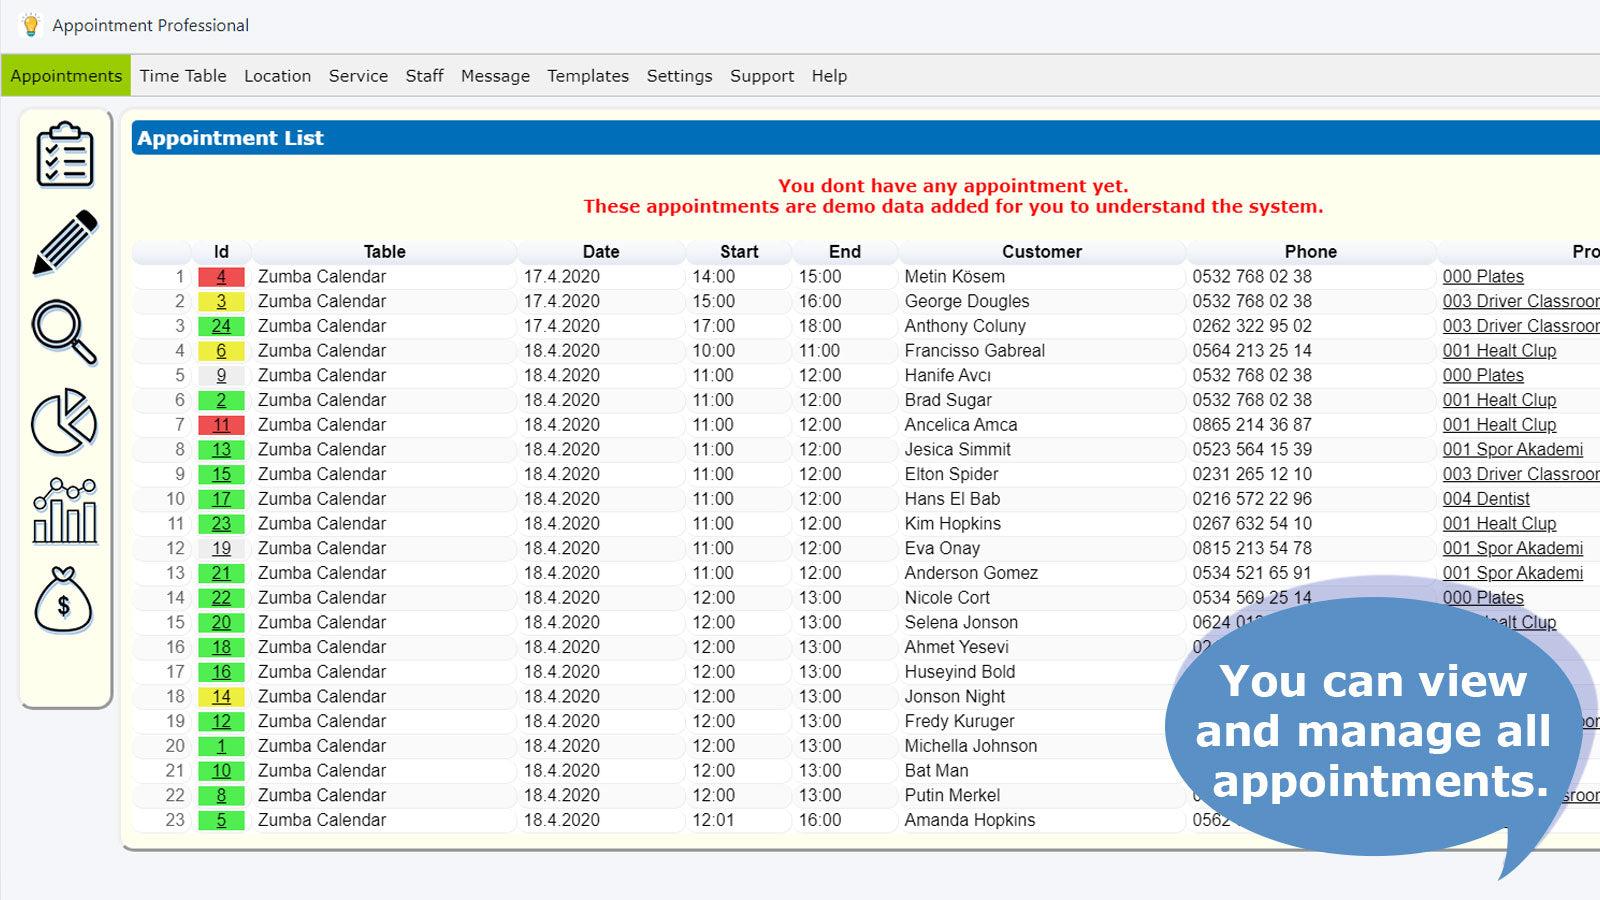Click the Customer column header
Screen dimensions: 1600x900
point(1041,251)
